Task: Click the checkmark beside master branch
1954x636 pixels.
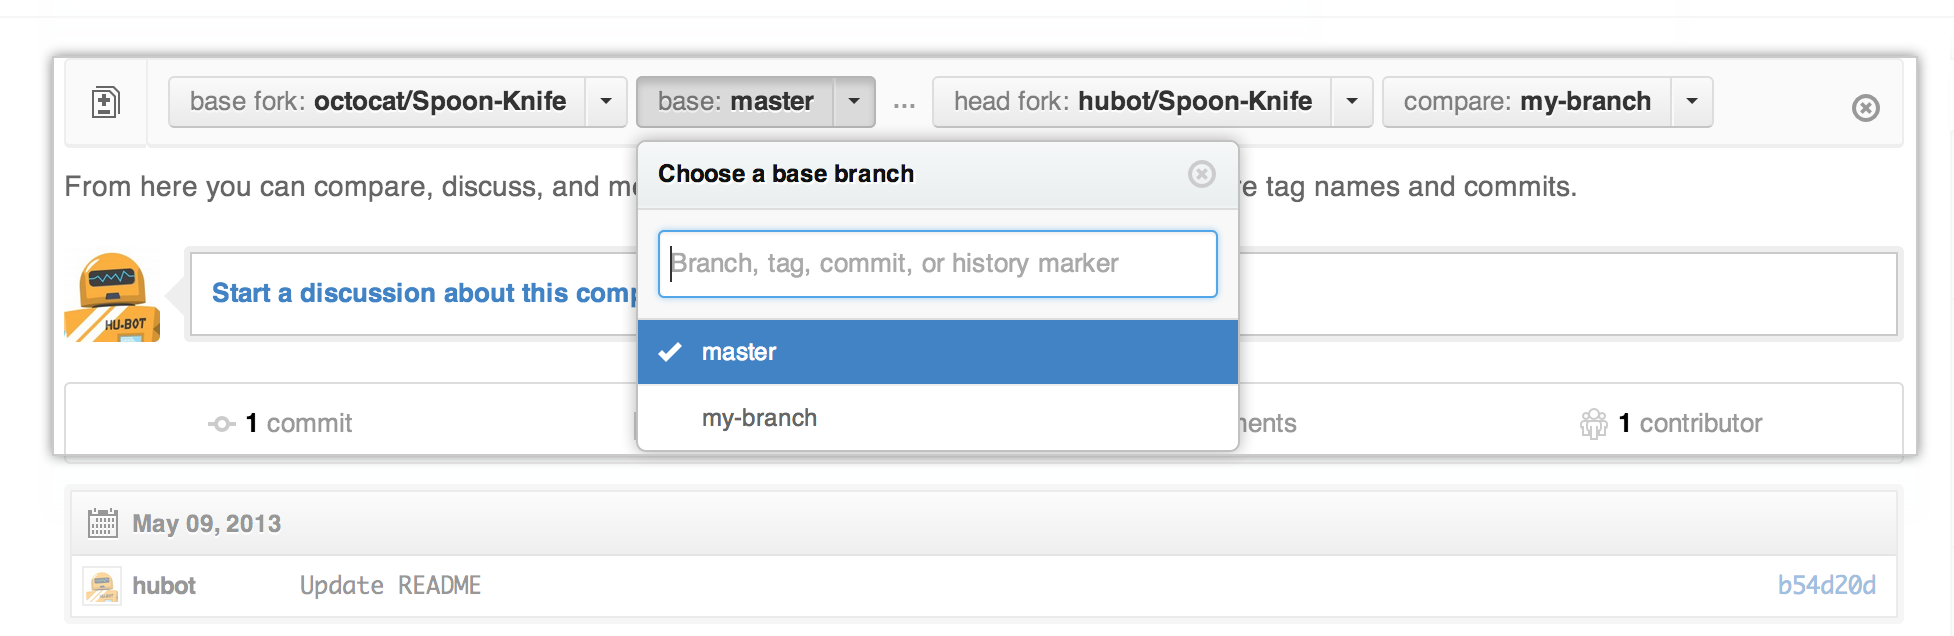Action: click(x=670, y=352)
